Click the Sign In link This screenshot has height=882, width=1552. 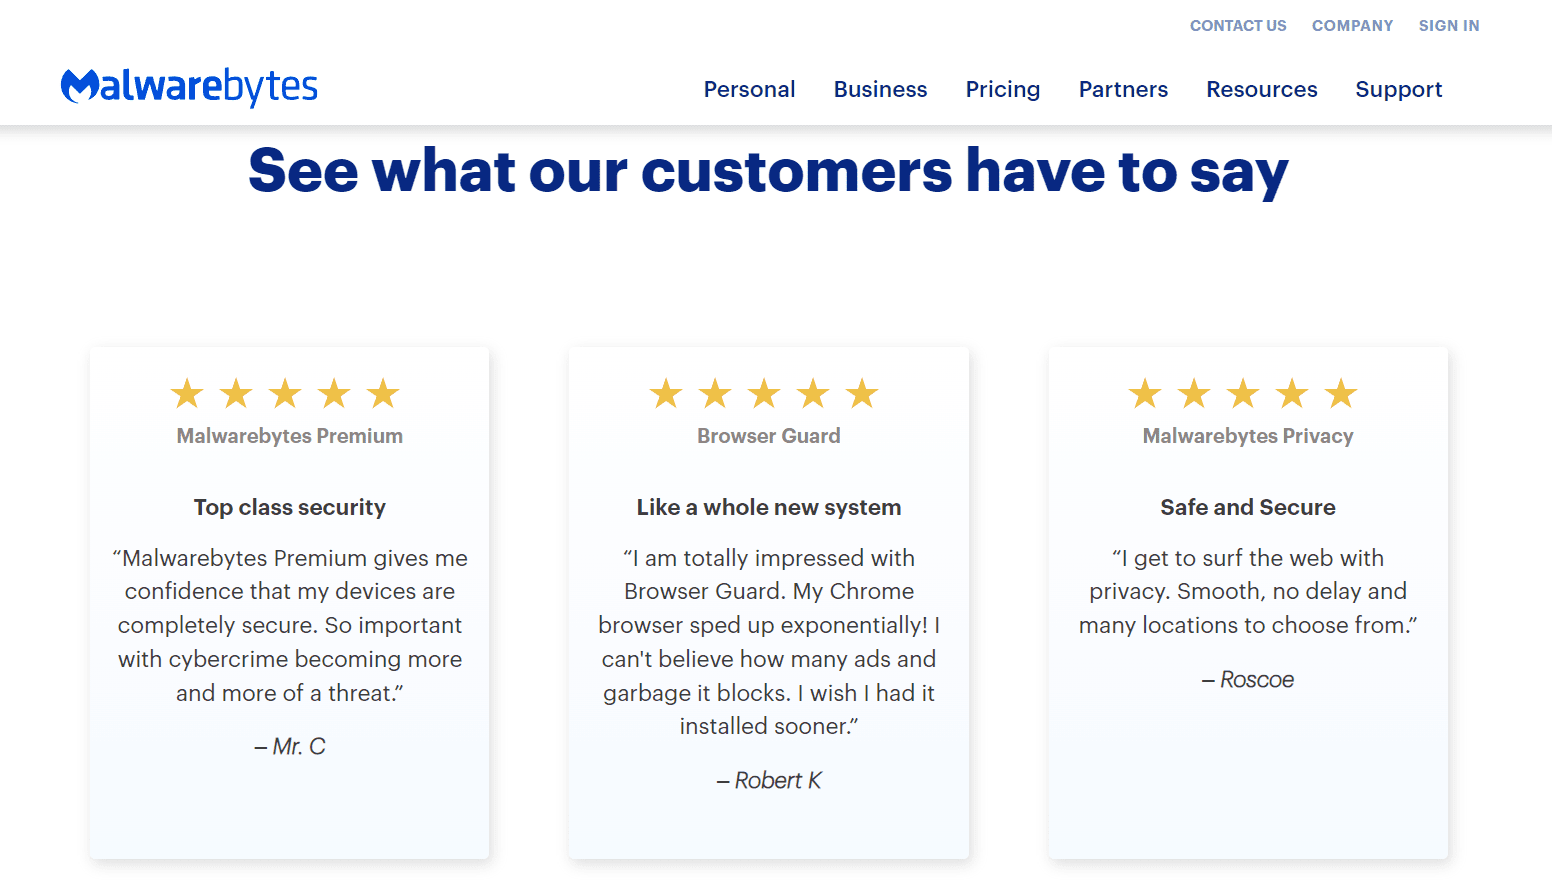coord(1449,26)
